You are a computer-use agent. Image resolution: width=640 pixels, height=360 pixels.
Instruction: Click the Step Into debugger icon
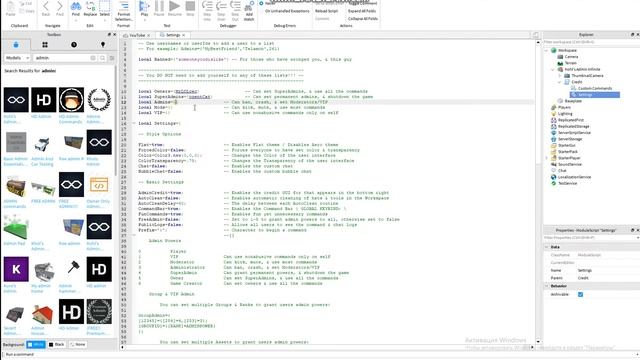pyautogui.click(x=207, y=11)
